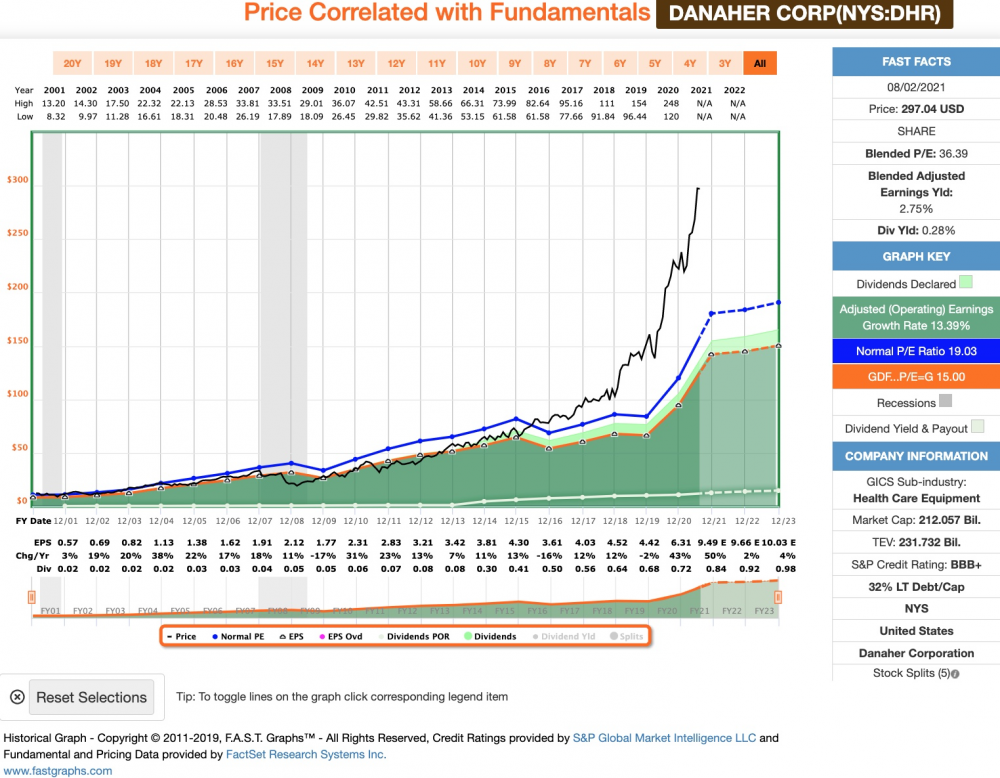Switch to the 5Y range tab
This screenshot has width=1000, height=778.
(x=655, y=63)
